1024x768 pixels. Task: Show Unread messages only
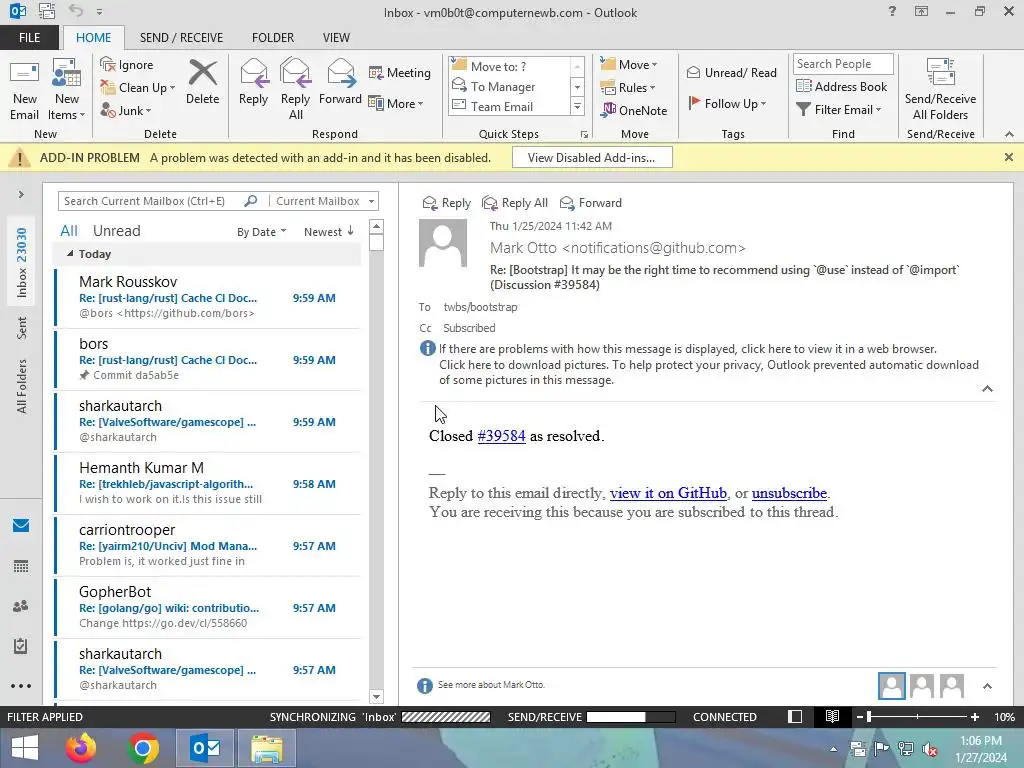point(116,231)
